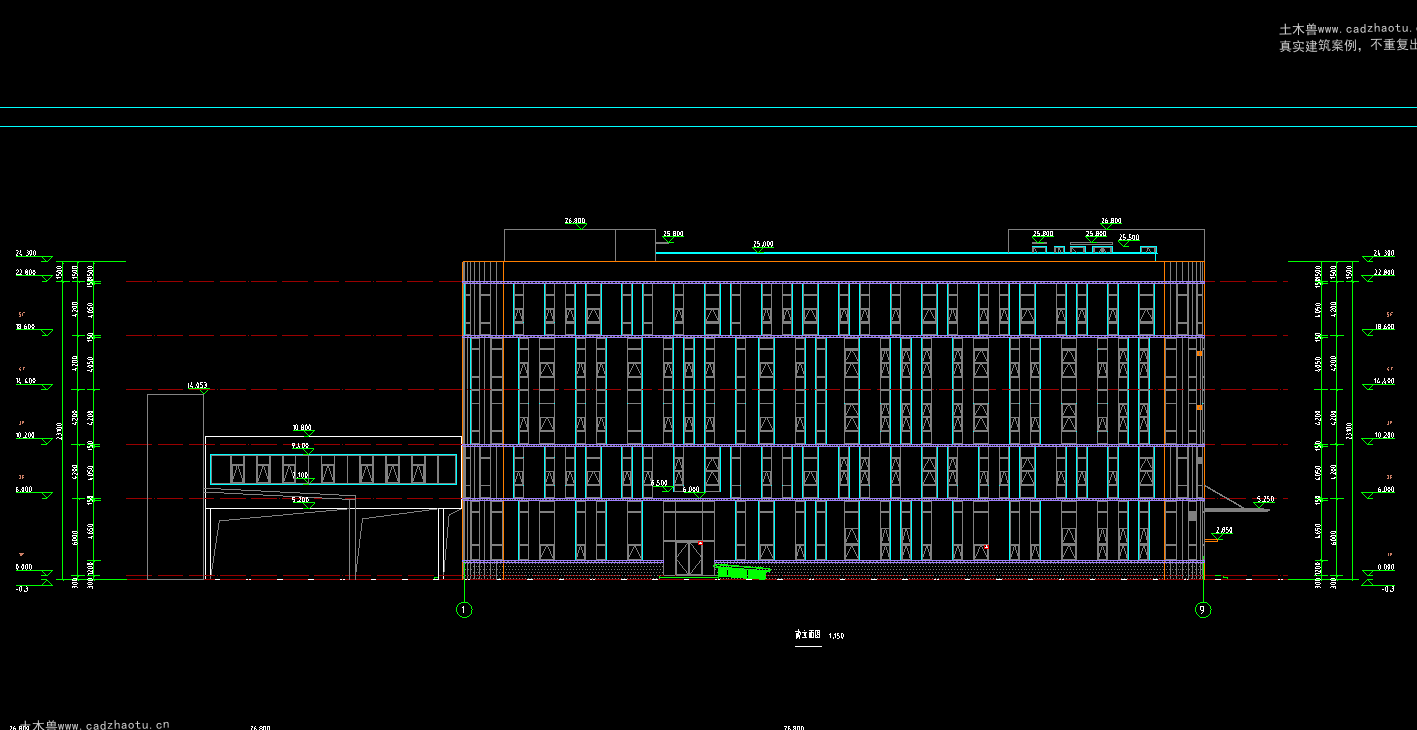Image resolution: width=1417 pixels, height=730 pixels.
Task: Click the drawing title below the elevation
Action: click(807, 635)
